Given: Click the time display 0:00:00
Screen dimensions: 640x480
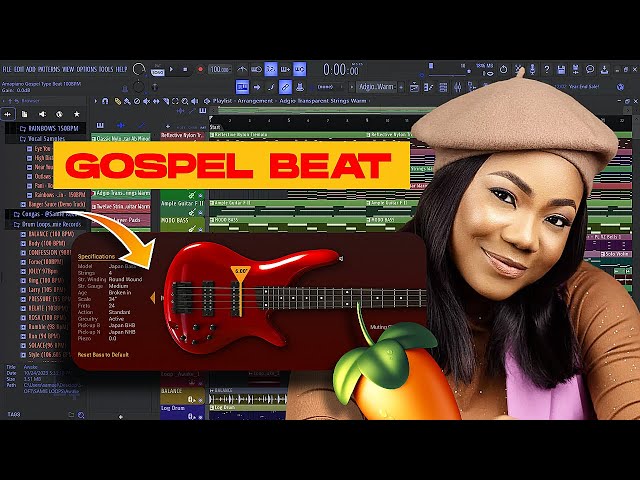Looking at the screenshot, I should (342, 70).
